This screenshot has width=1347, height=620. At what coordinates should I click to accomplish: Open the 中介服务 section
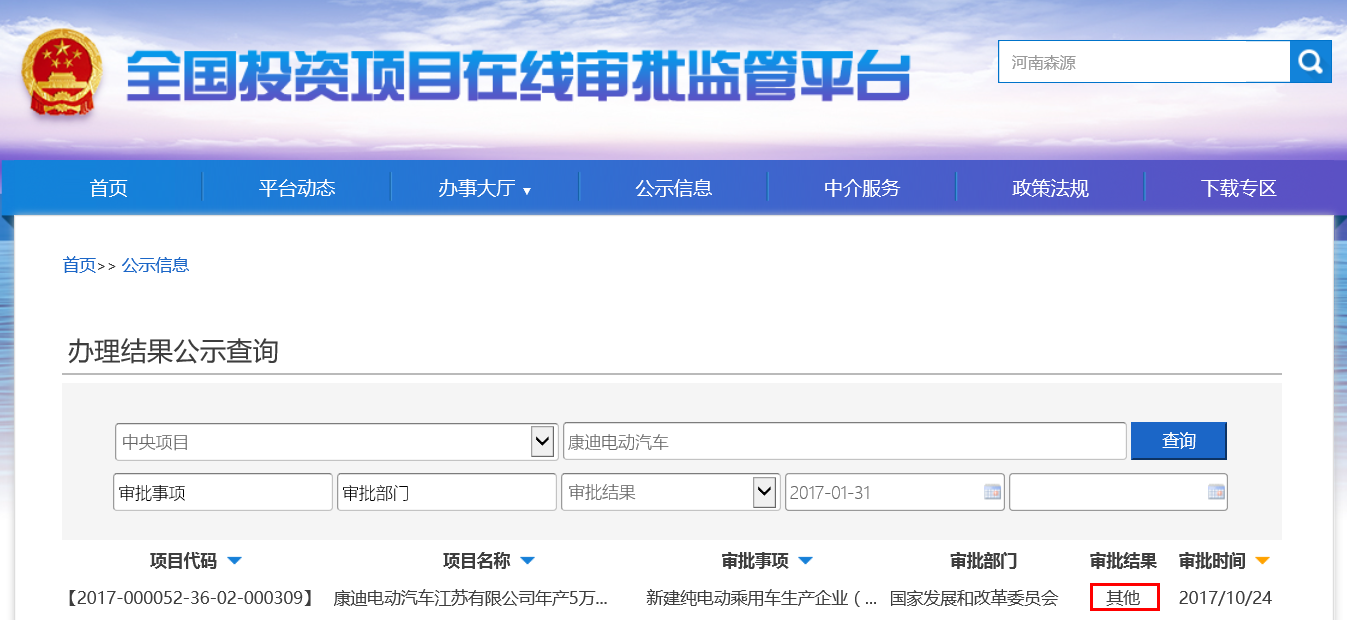861,187
